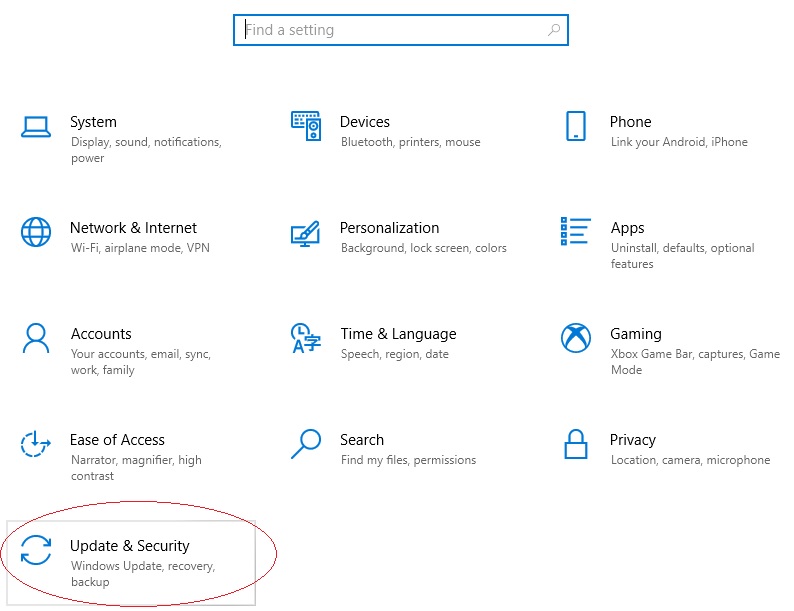The image size is (794, 611).
Task: Open the Phone settings title
Action: click(630, 122)
